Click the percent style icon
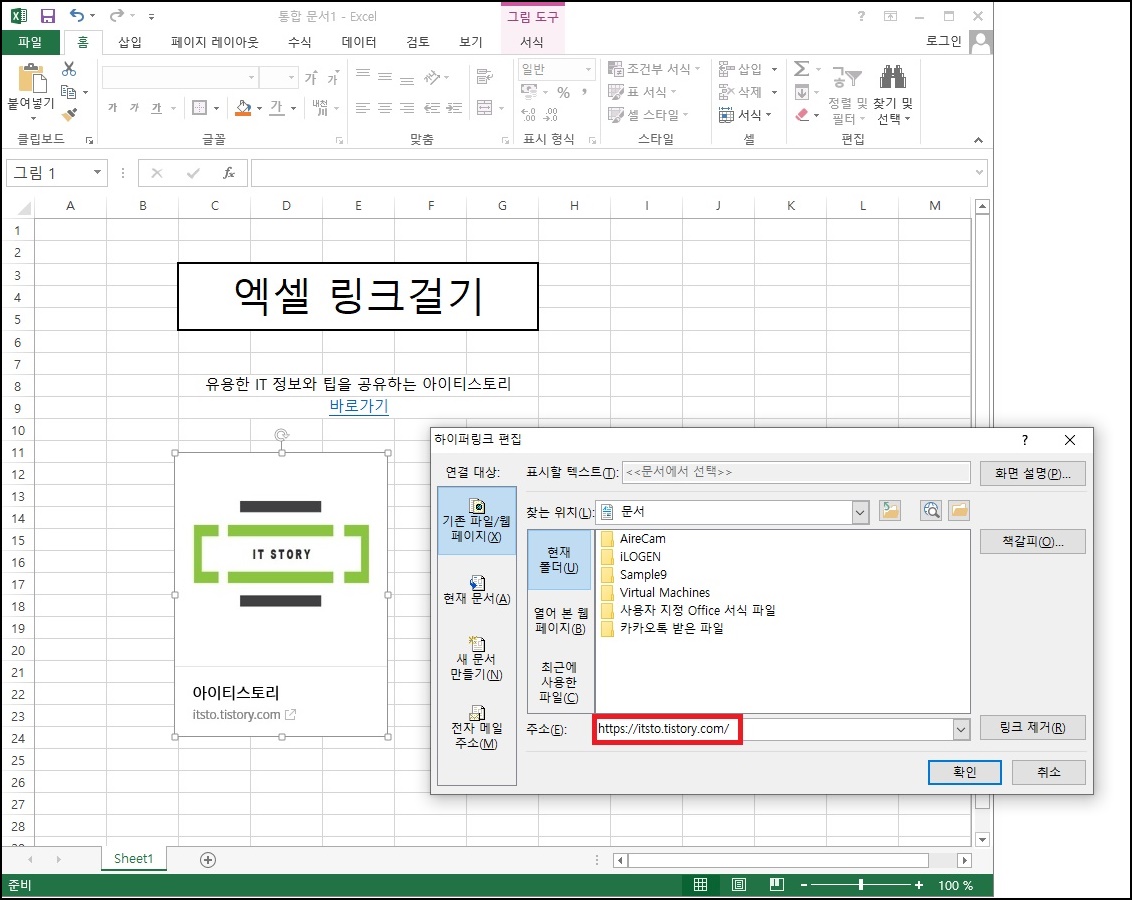The image size is (1132, 900). tap(564, 92)
